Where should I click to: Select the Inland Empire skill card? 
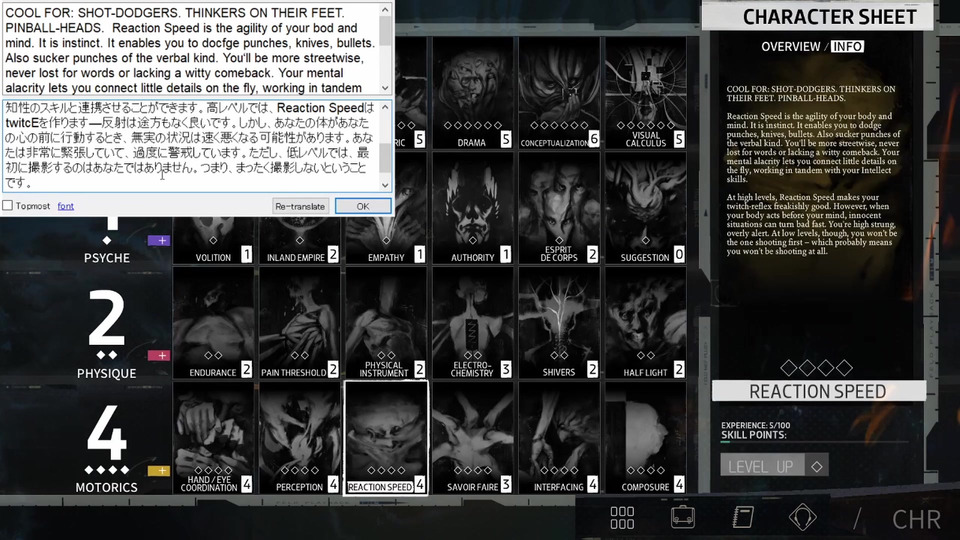[299, 240]
